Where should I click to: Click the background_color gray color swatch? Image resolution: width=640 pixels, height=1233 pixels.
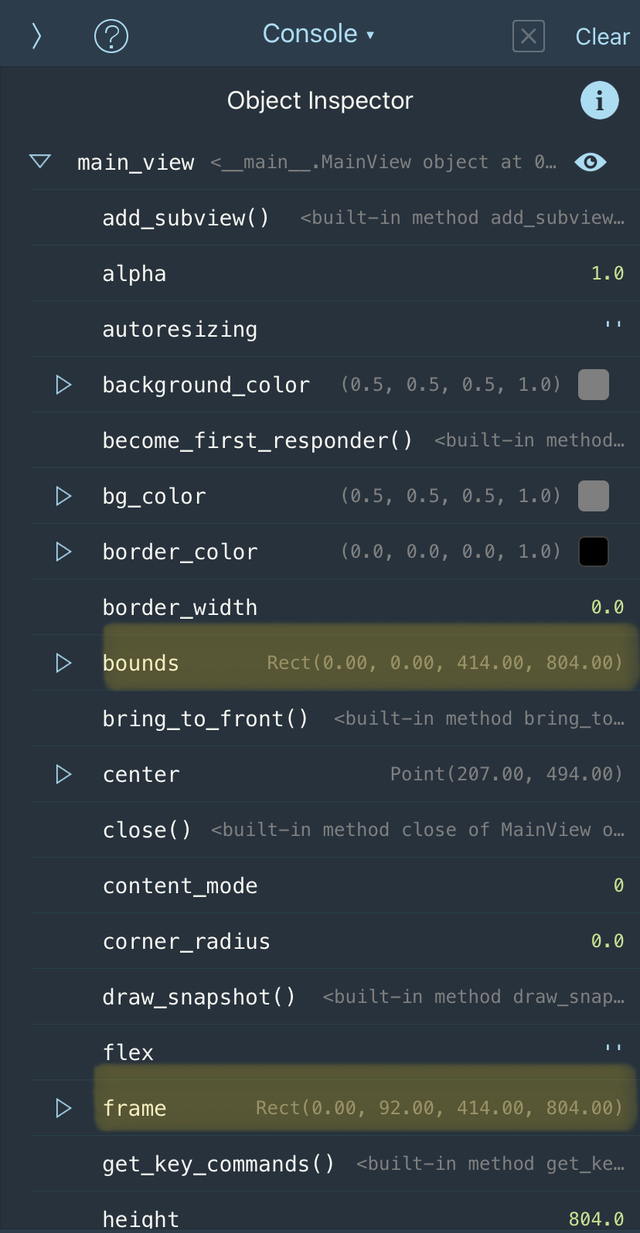click(592, 384)
